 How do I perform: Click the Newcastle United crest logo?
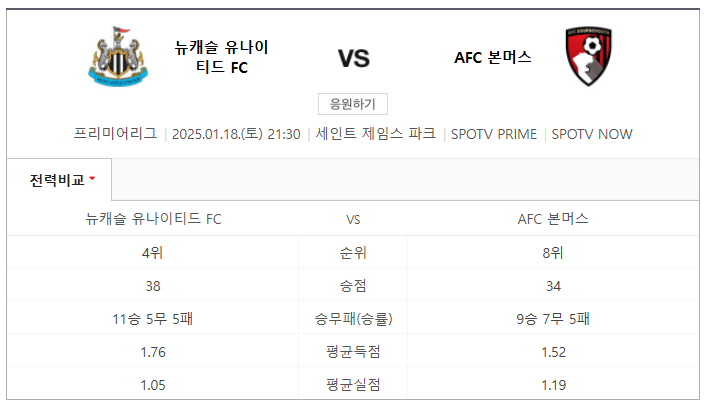point(118,57)
